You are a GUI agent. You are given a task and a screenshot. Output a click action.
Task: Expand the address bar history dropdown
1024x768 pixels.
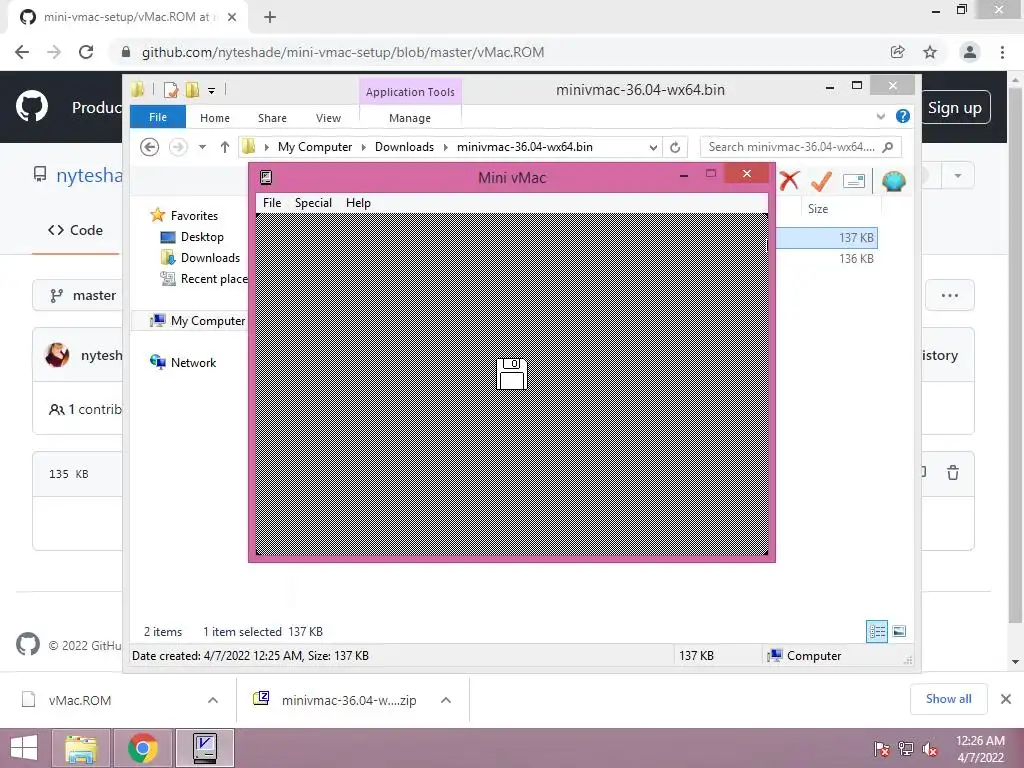point(653,148)
